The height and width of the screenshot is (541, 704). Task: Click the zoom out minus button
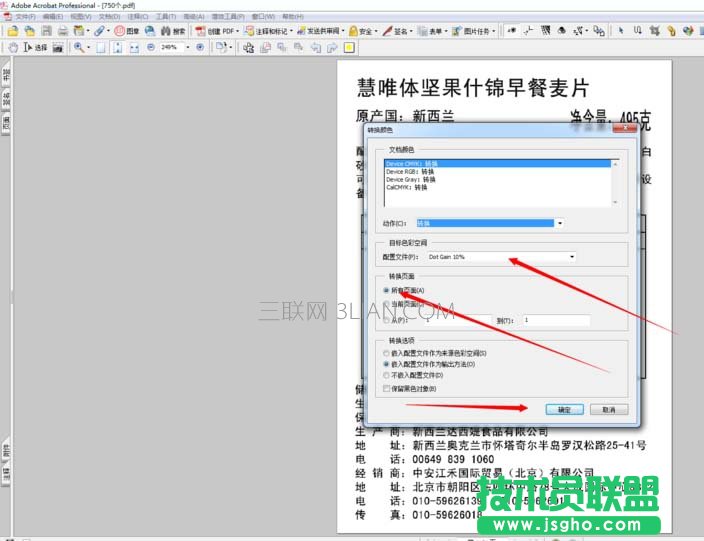[x=151, y=47]
